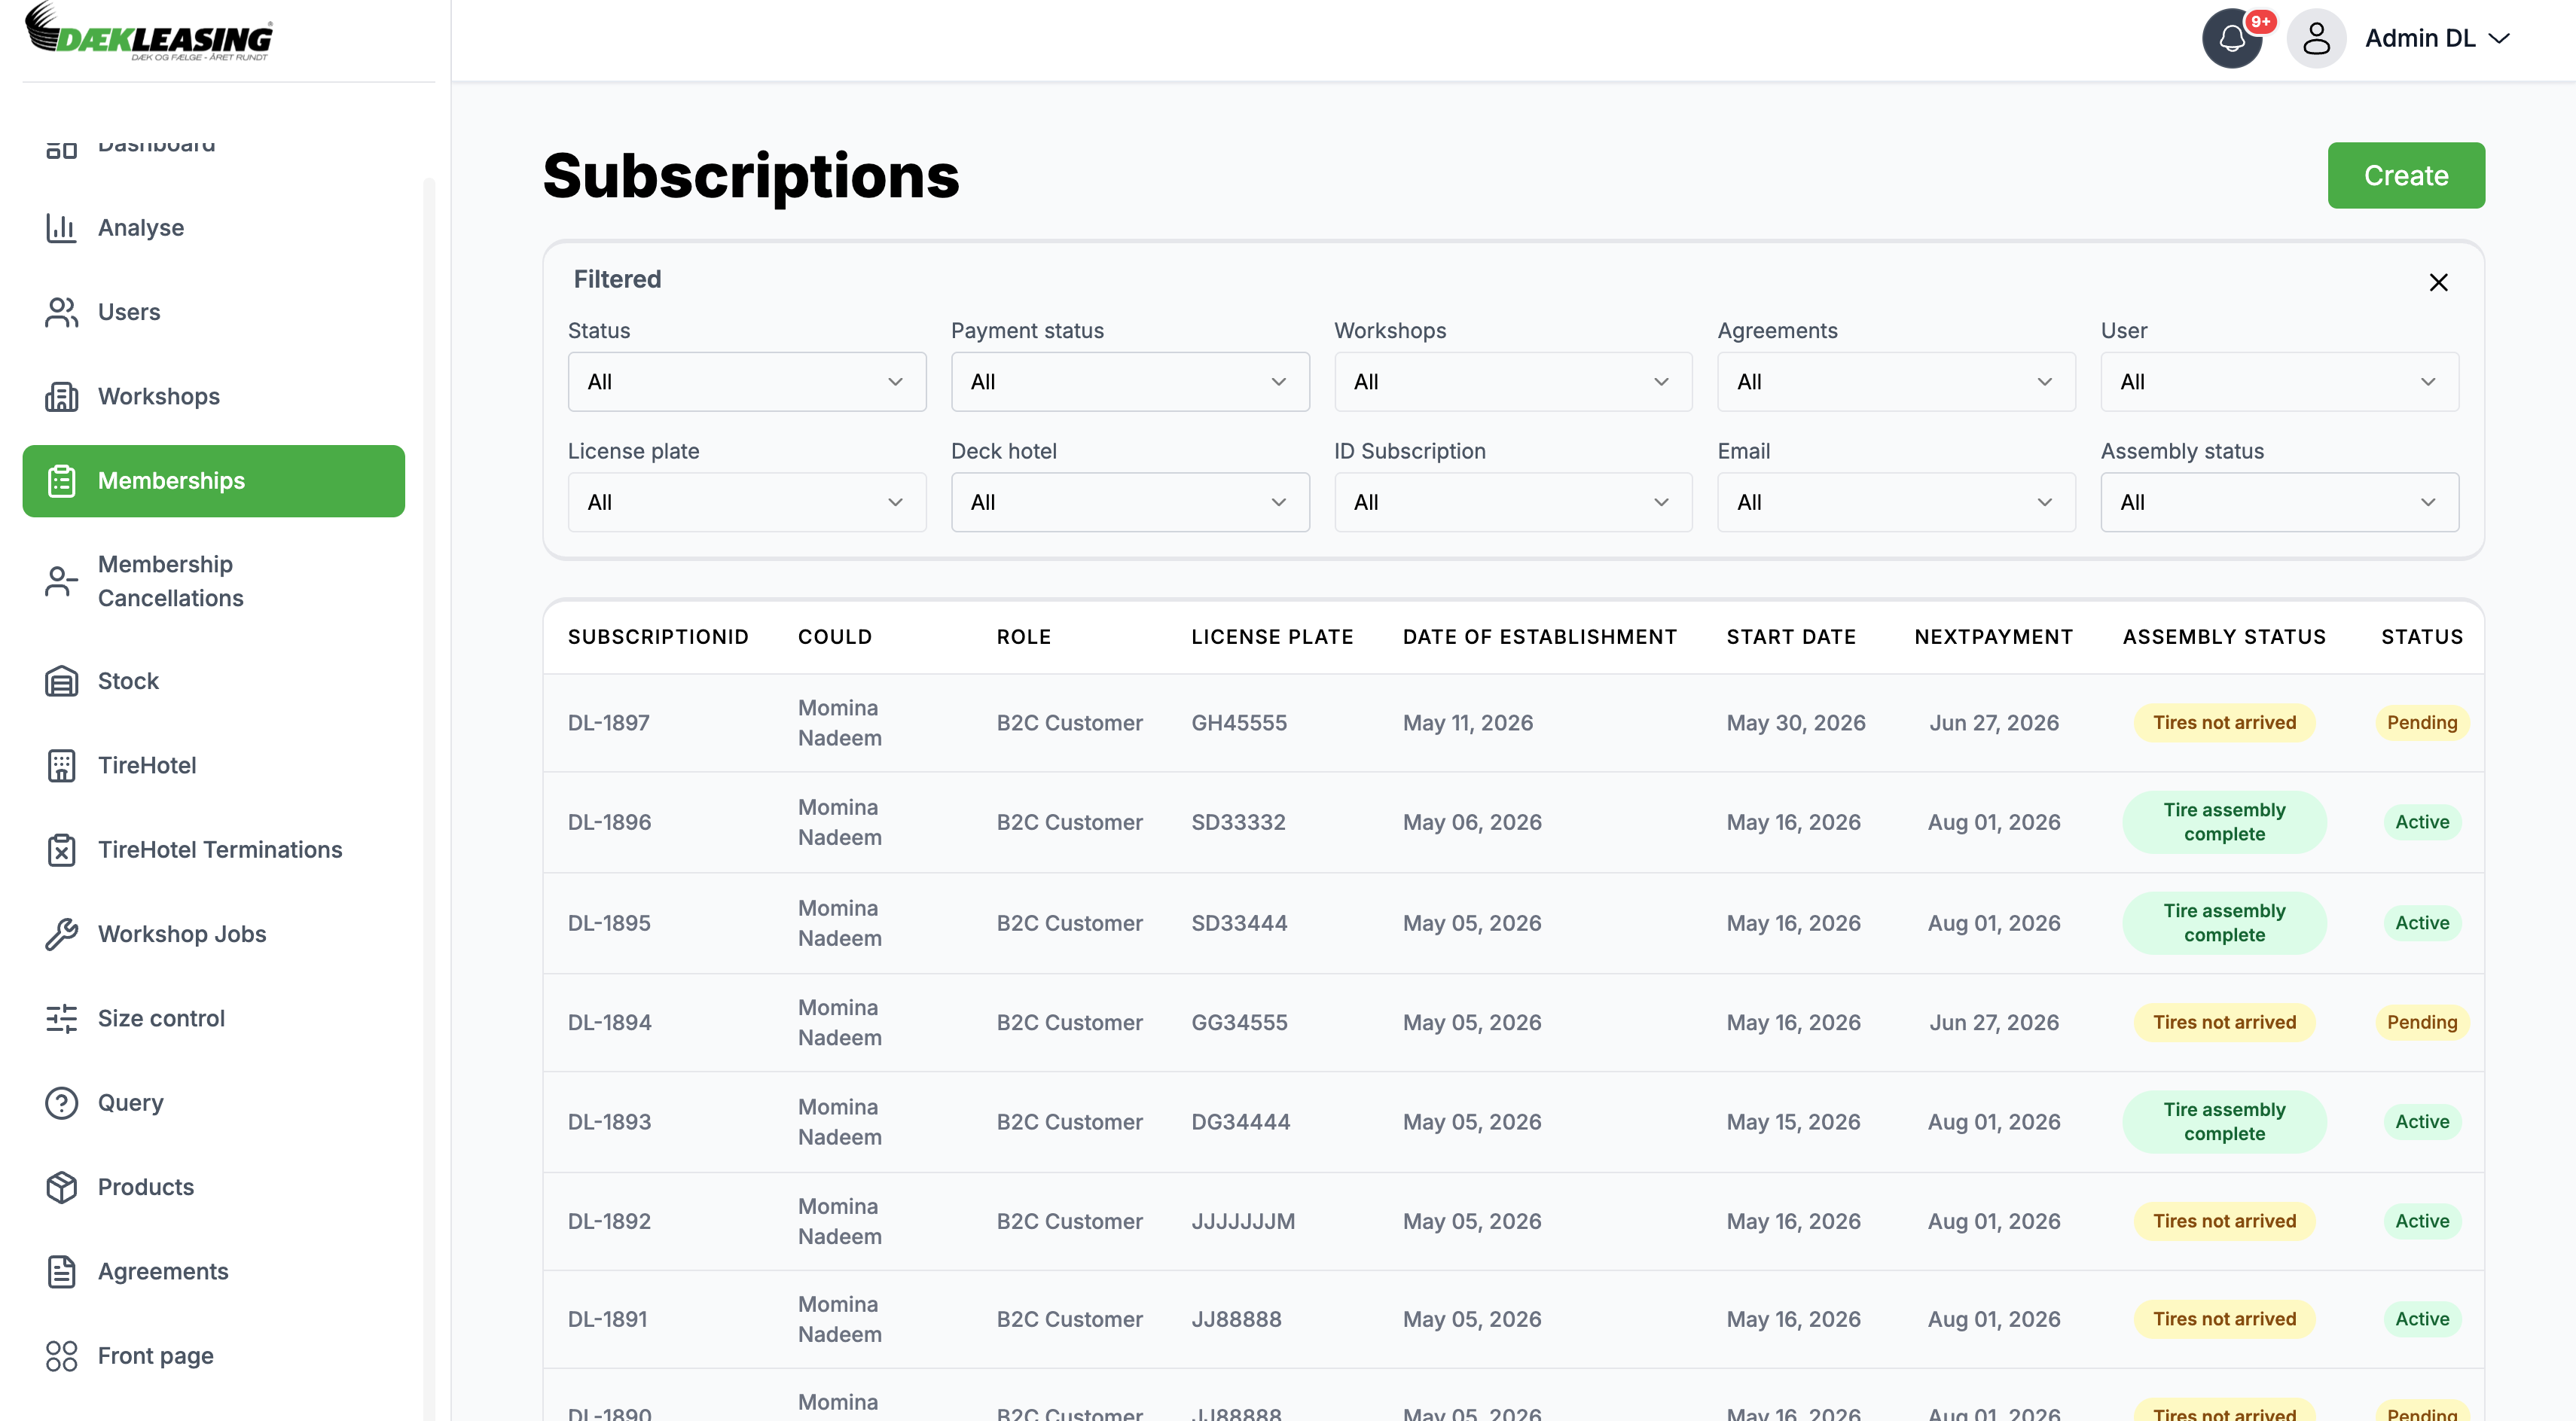Image resolution: width=2576 pixels, height=1421 pixels.
Task: Click the Agreements document icon
Action: tap(61, 1272)
